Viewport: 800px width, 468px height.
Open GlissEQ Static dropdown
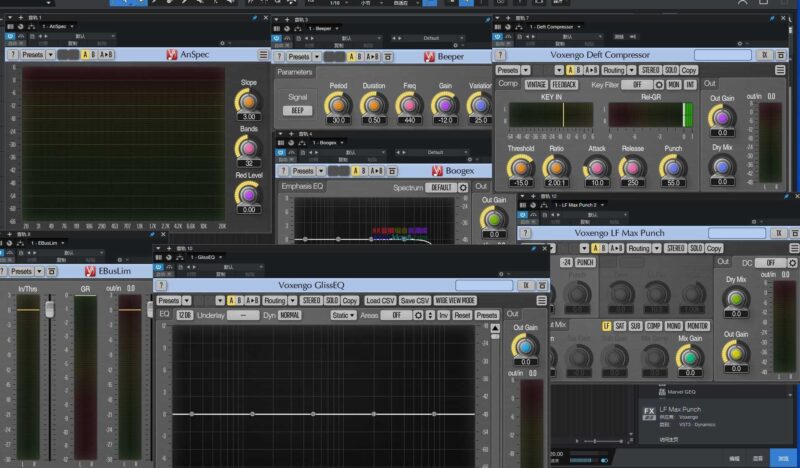click(x=343, y=315)
